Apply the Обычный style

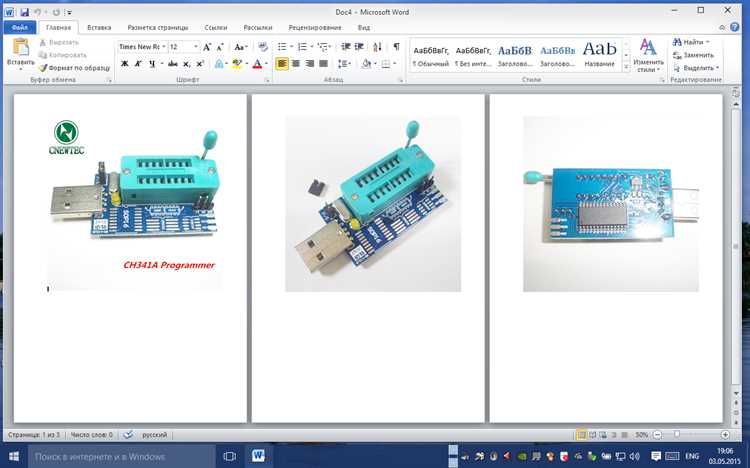(430, 56)
